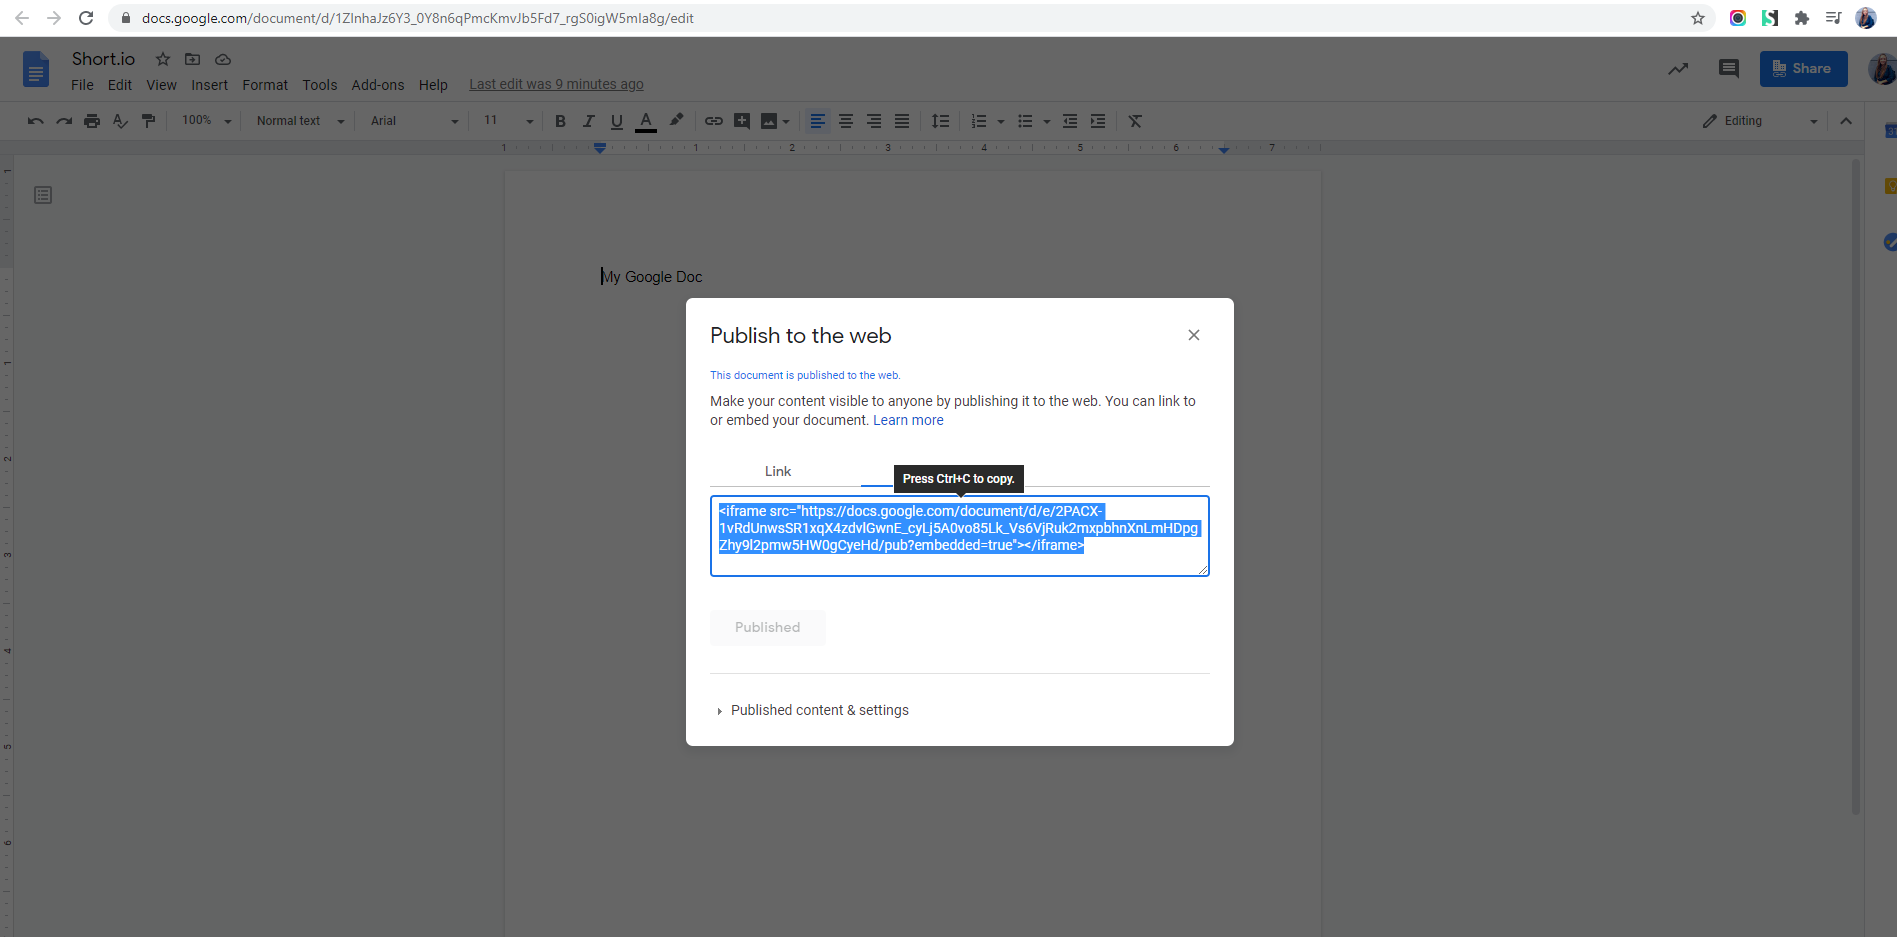Click the Insert image icon
The height and width of the screenshot is (937, 1897).
pyautogui.click(x=768, y=121)
